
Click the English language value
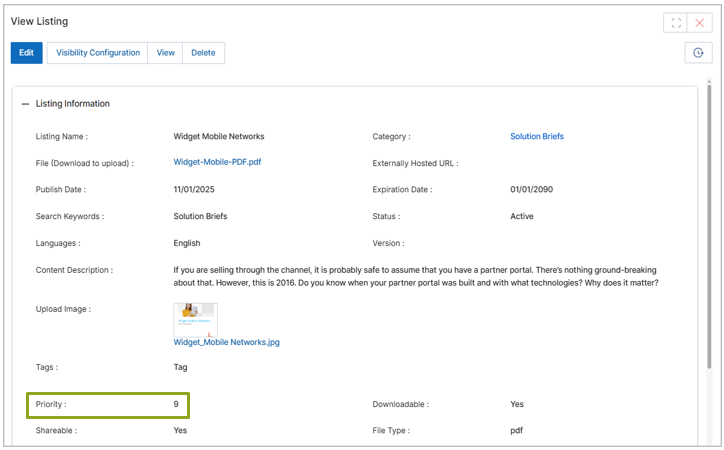187,243
